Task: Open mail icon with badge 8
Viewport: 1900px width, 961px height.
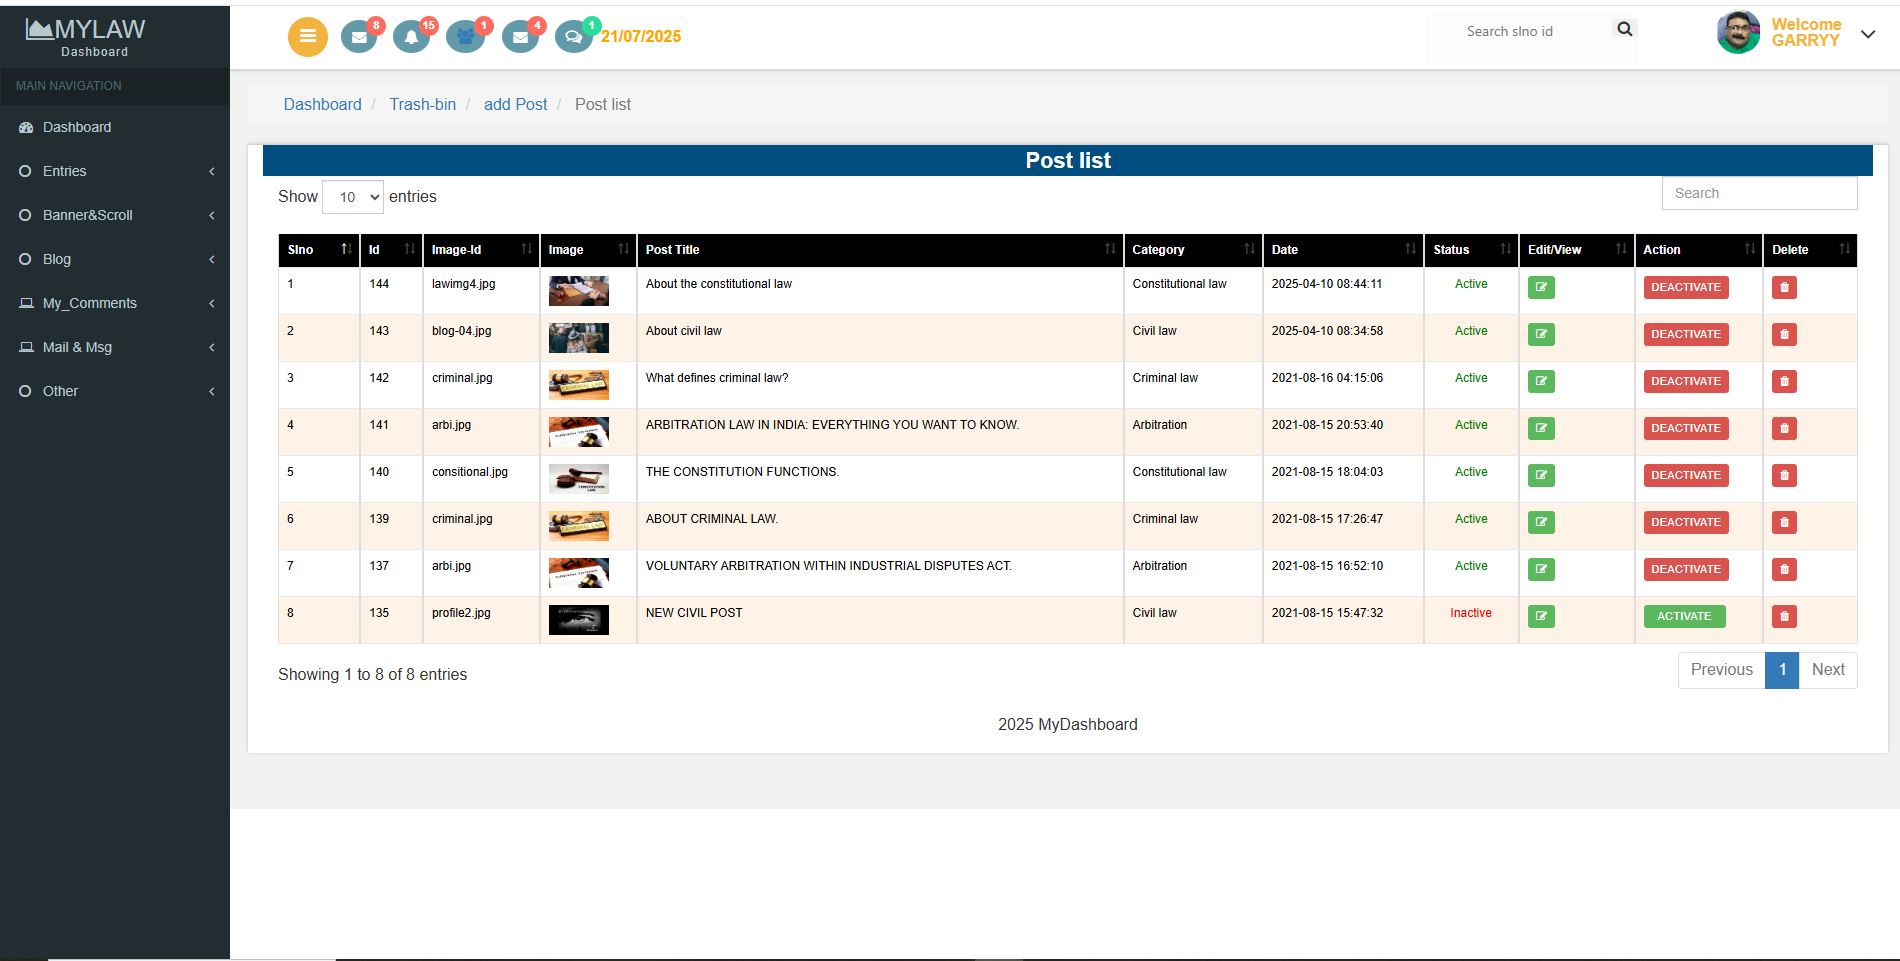Action: tap(358, 37)
